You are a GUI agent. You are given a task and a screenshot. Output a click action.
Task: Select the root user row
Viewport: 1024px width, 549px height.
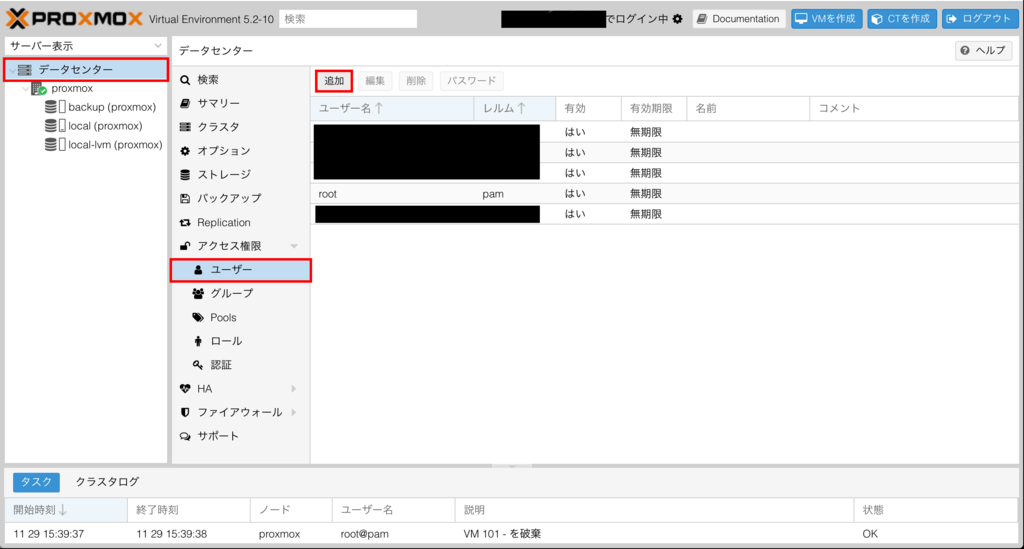coord(665,194)
